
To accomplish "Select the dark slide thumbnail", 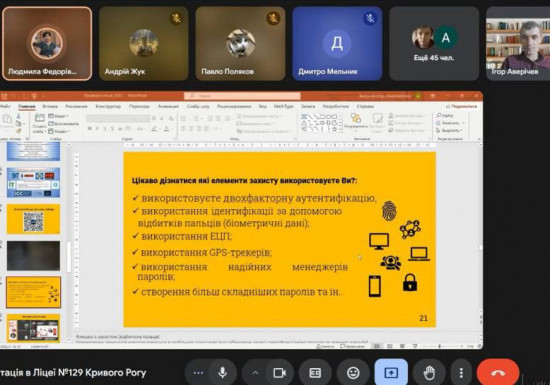I will pyautogui.click(x=33, y=256).
